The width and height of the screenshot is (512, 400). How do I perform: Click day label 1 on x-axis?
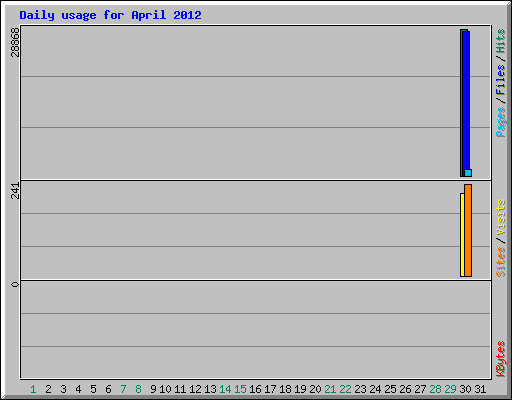(33, 389)
